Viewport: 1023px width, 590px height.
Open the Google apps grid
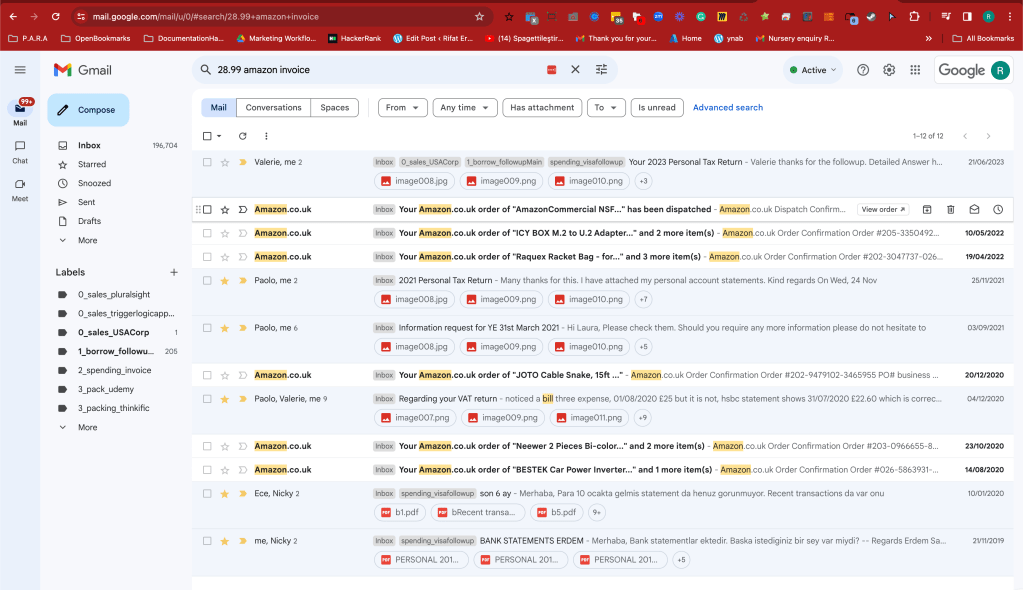click(915, 70)
